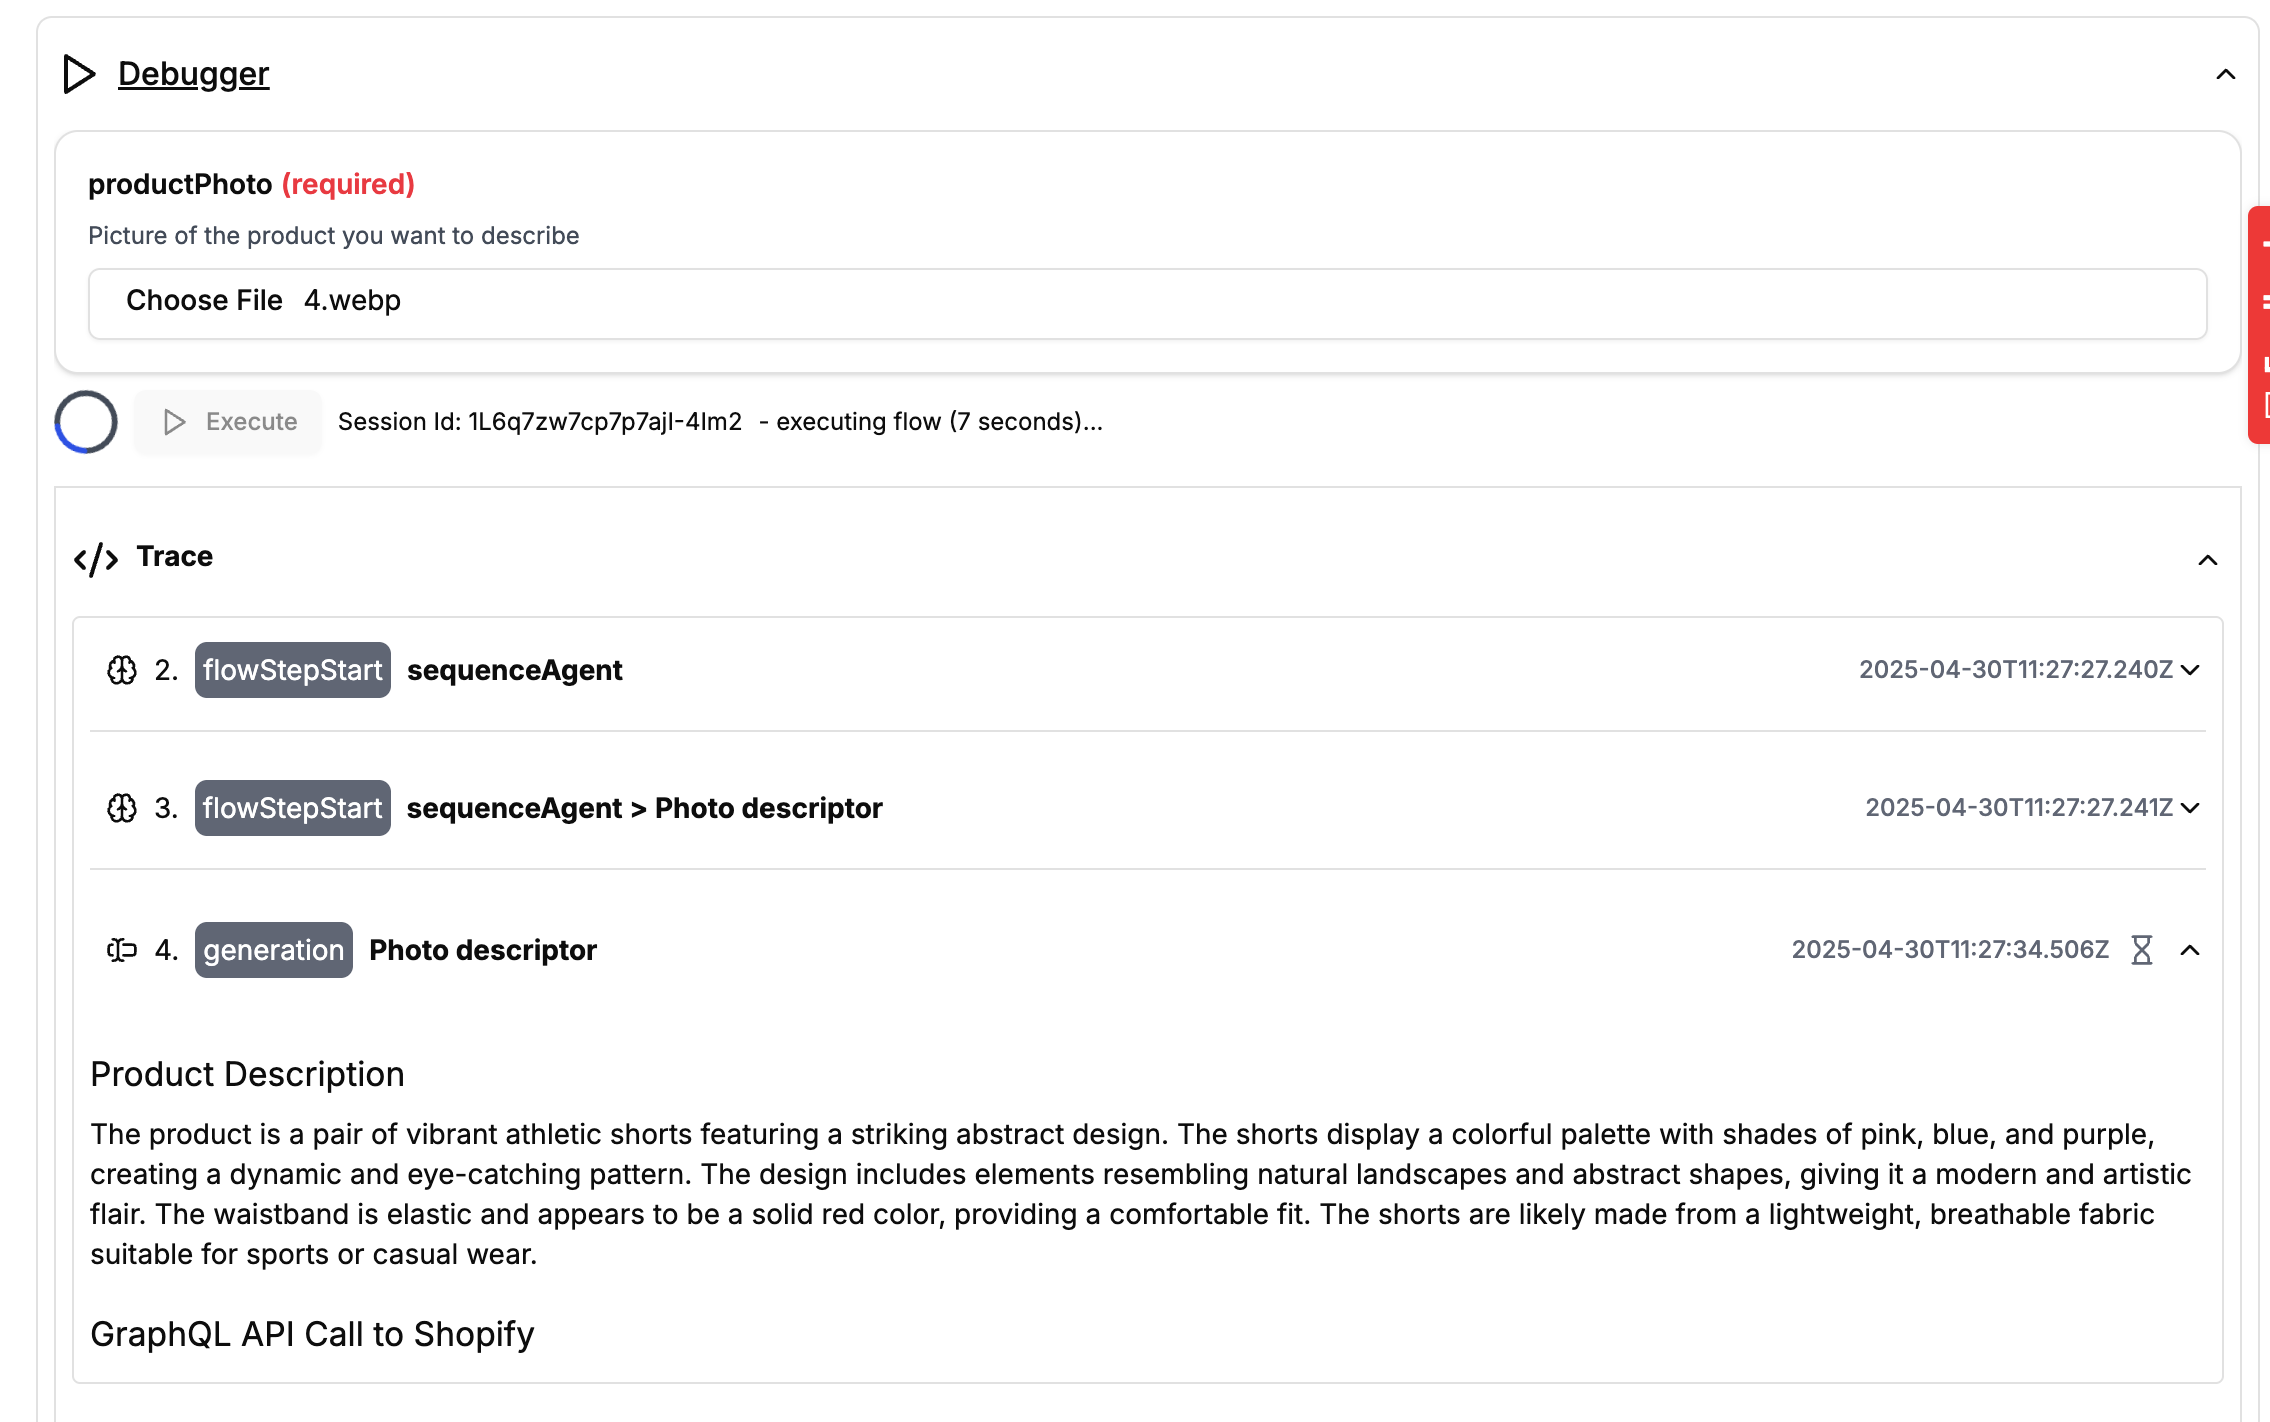The height and width of the screenshot is (1422, 2270).
Task: Select sequenceAgent > Photo descriptor row
Action: click(x=1148, y=808)
